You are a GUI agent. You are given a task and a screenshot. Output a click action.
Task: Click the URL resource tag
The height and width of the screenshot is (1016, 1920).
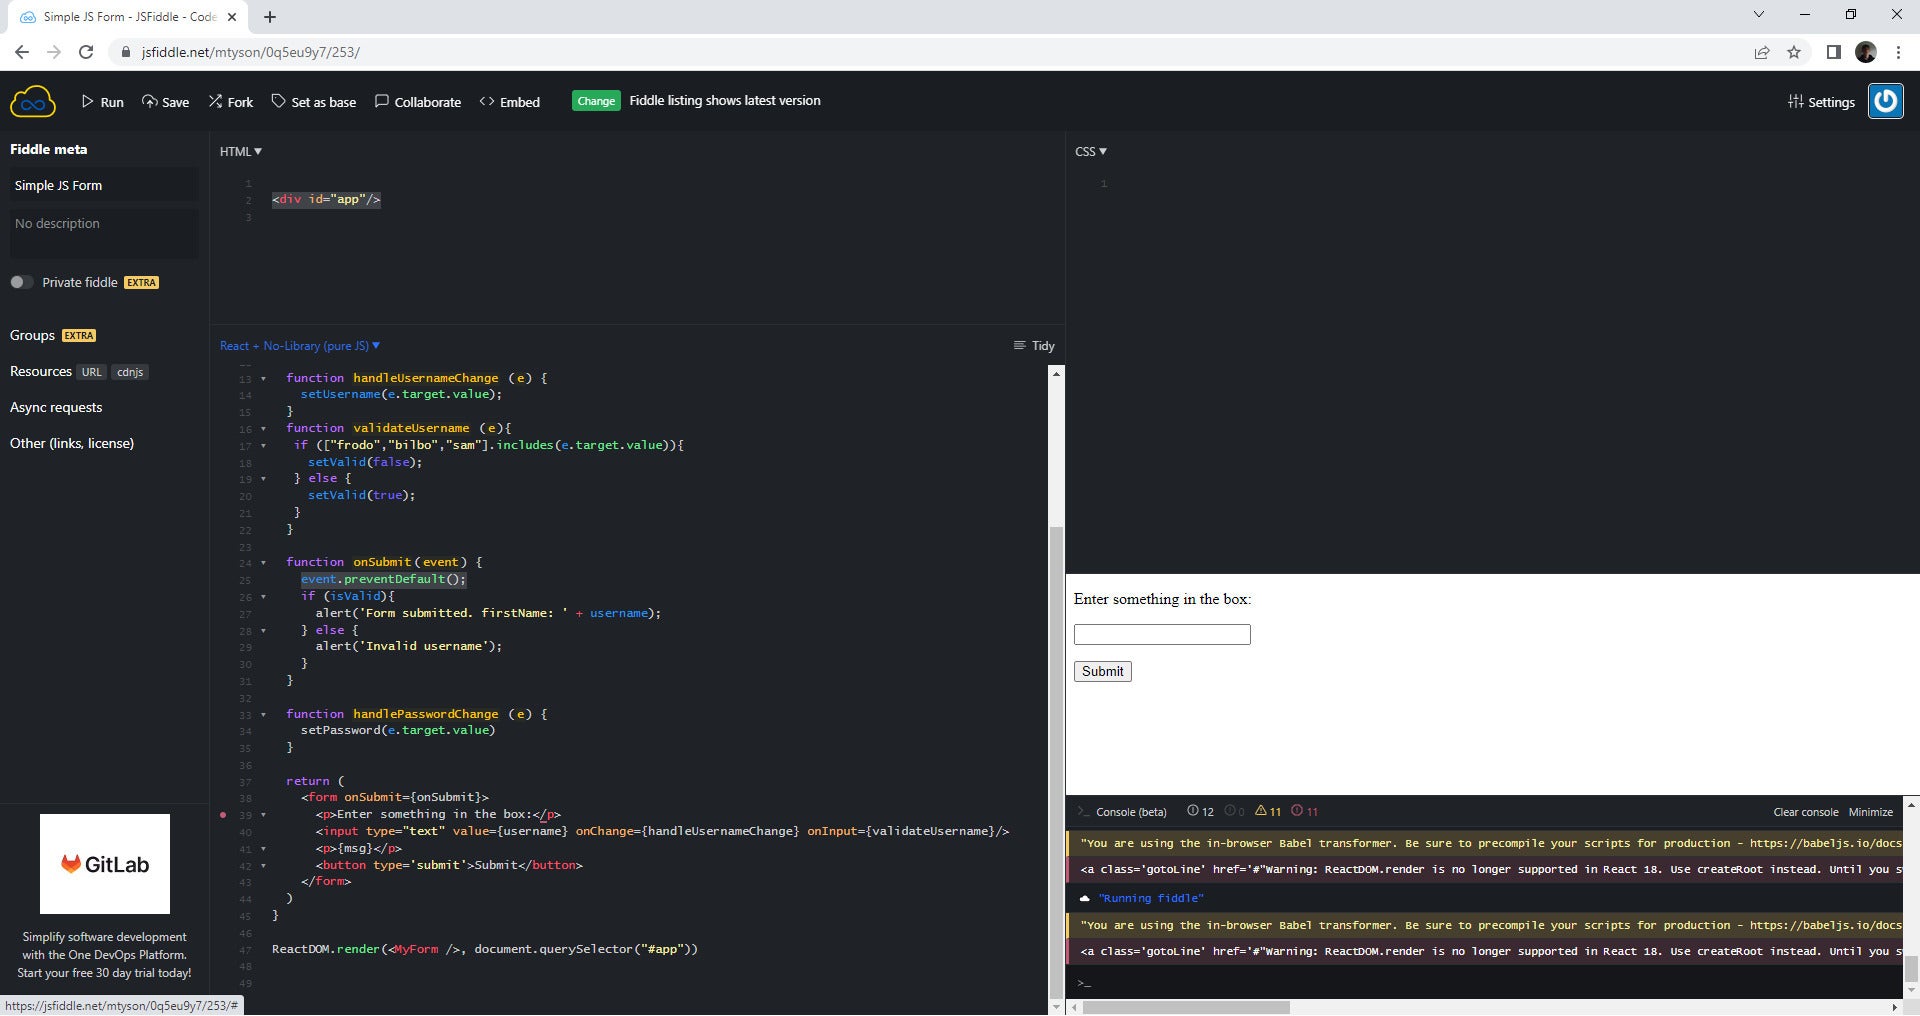pos(92,372)
